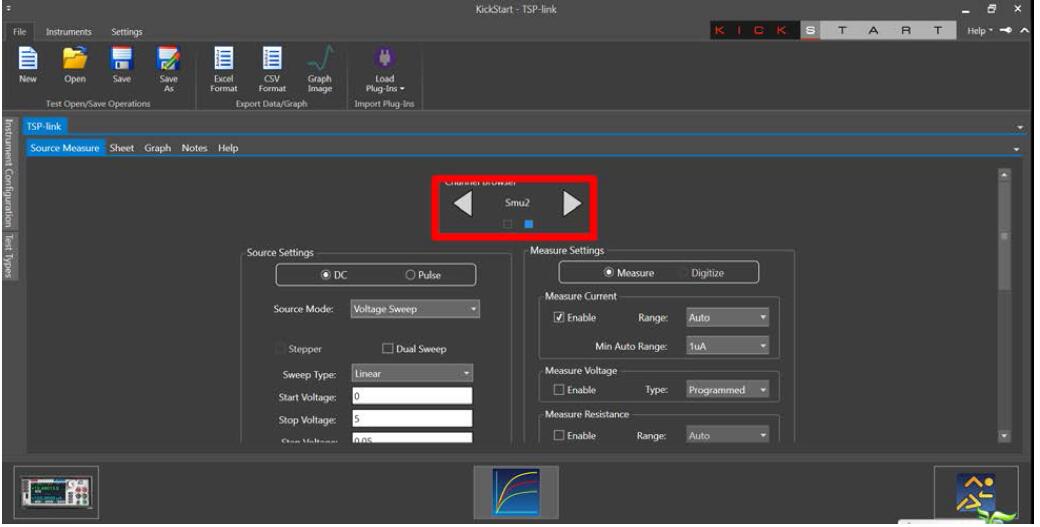The image size is (1040, 527).
Task: Export data in CSV Format
Action: pyautogui.click(x=272, y=62)
